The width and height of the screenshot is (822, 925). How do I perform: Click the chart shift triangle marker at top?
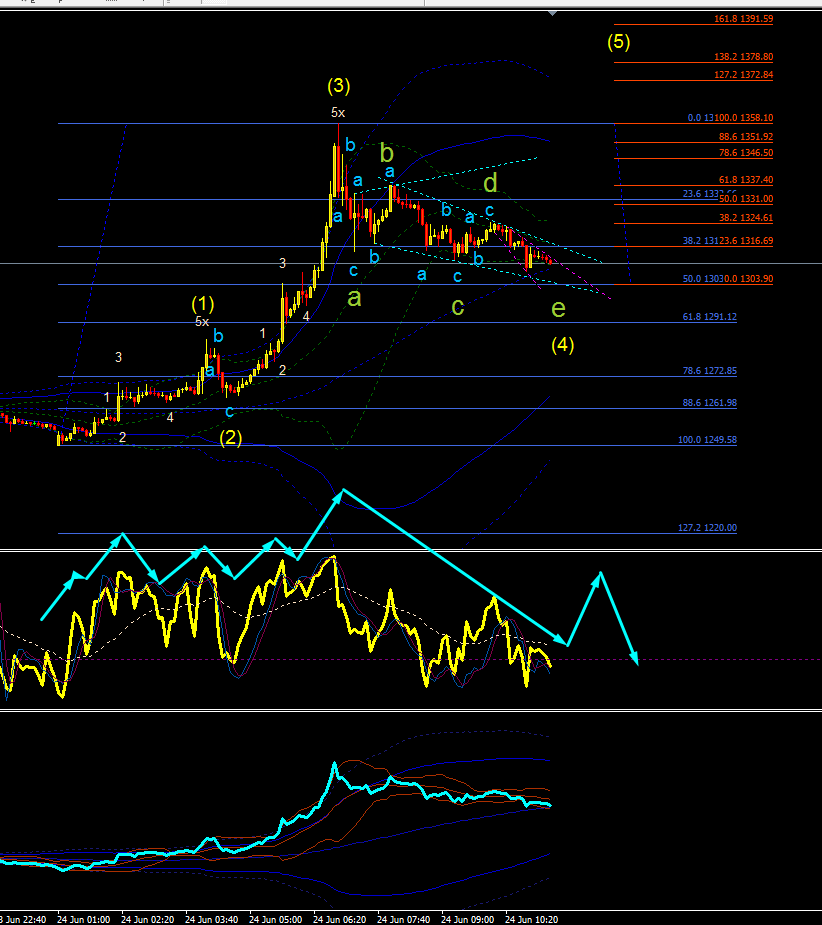552,13
